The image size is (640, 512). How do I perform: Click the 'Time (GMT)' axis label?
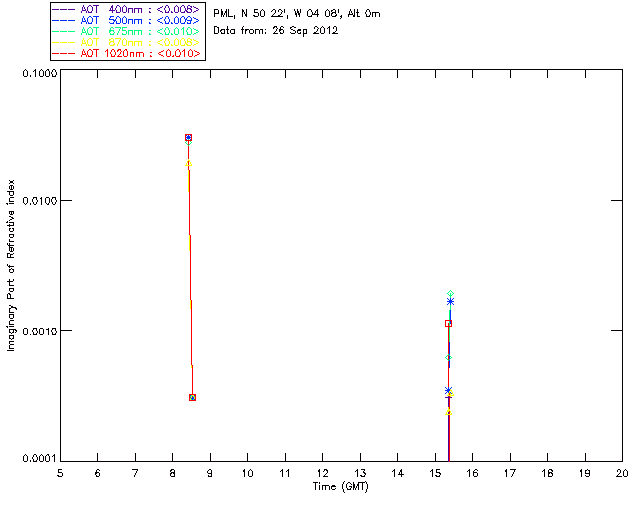341,486
